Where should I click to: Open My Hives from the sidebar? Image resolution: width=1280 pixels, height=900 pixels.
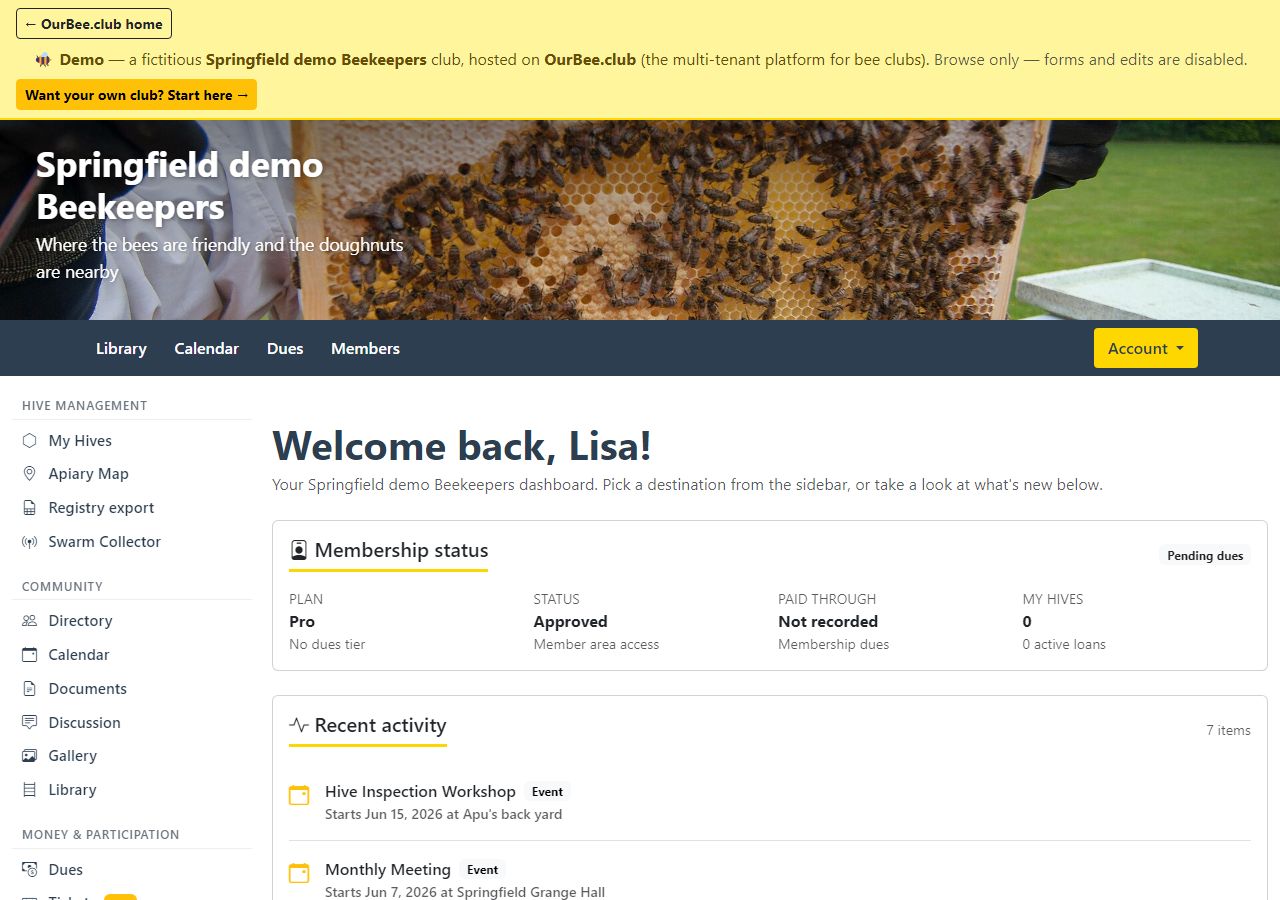[80, 440]
